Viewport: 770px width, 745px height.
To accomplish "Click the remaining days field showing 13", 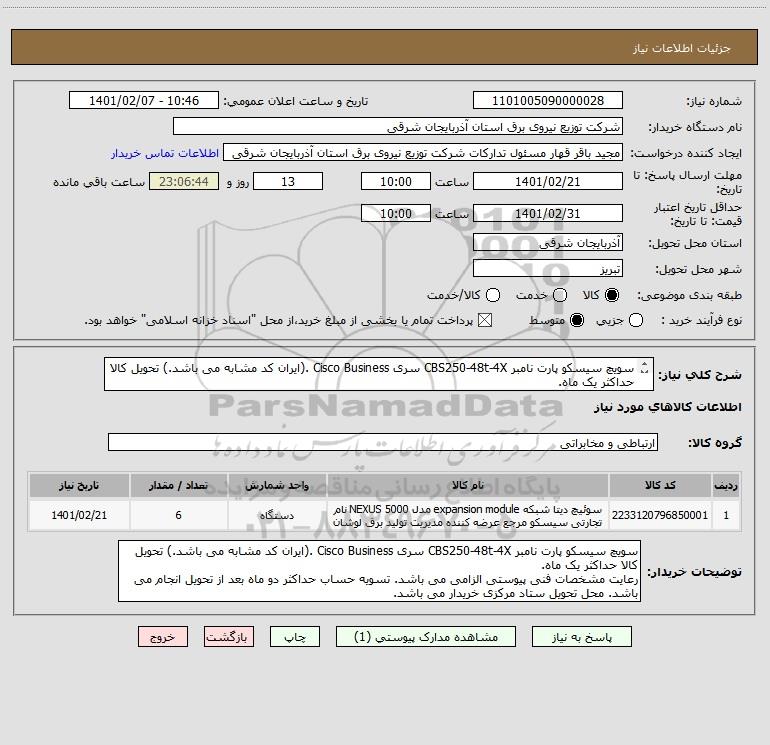I will tap(288, 181).
